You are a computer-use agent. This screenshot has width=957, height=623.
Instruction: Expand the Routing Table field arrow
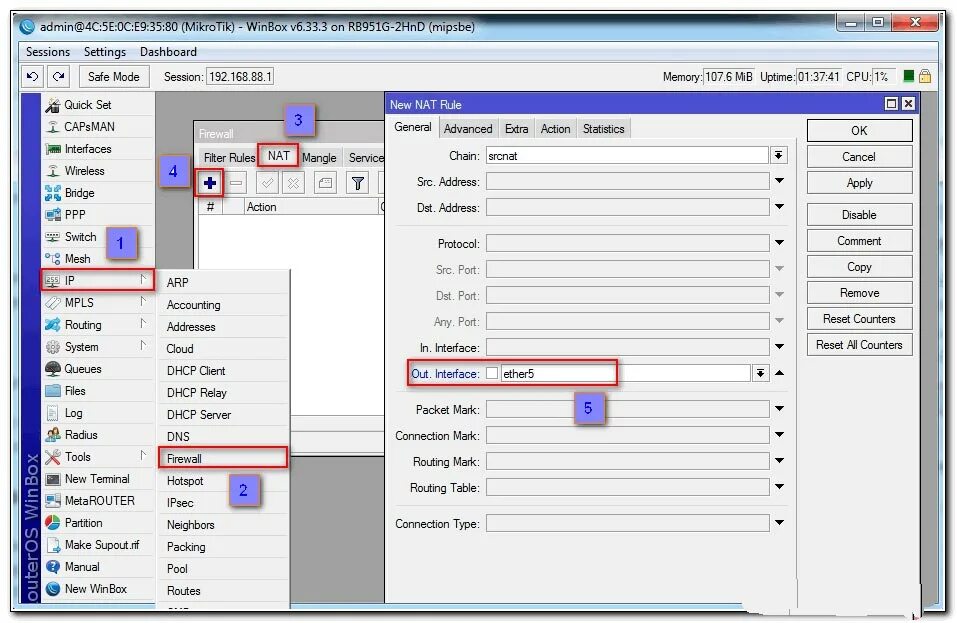[779, 488]
